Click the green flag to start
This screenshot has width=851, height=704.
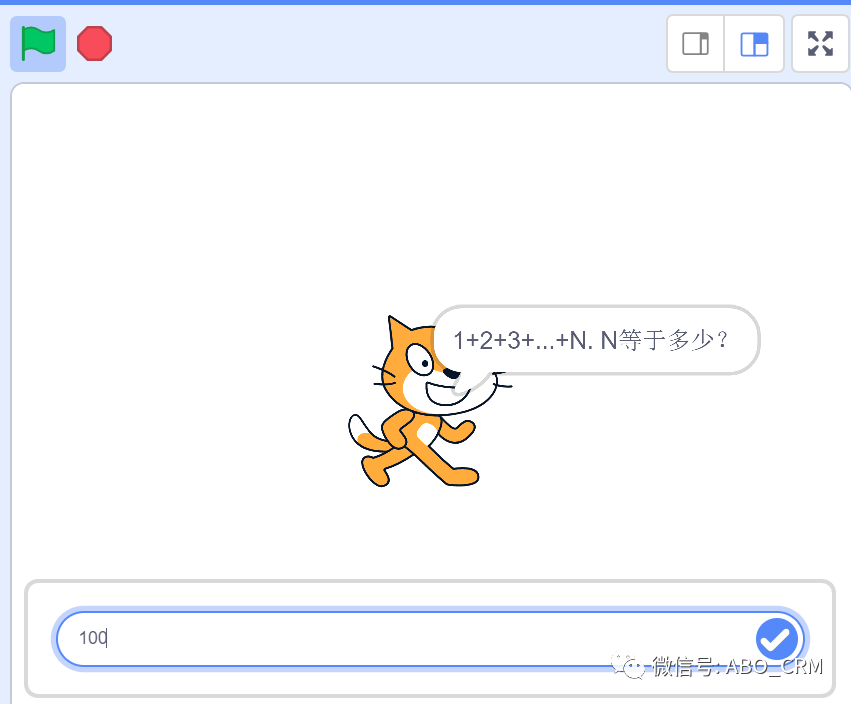pos(38,44)
